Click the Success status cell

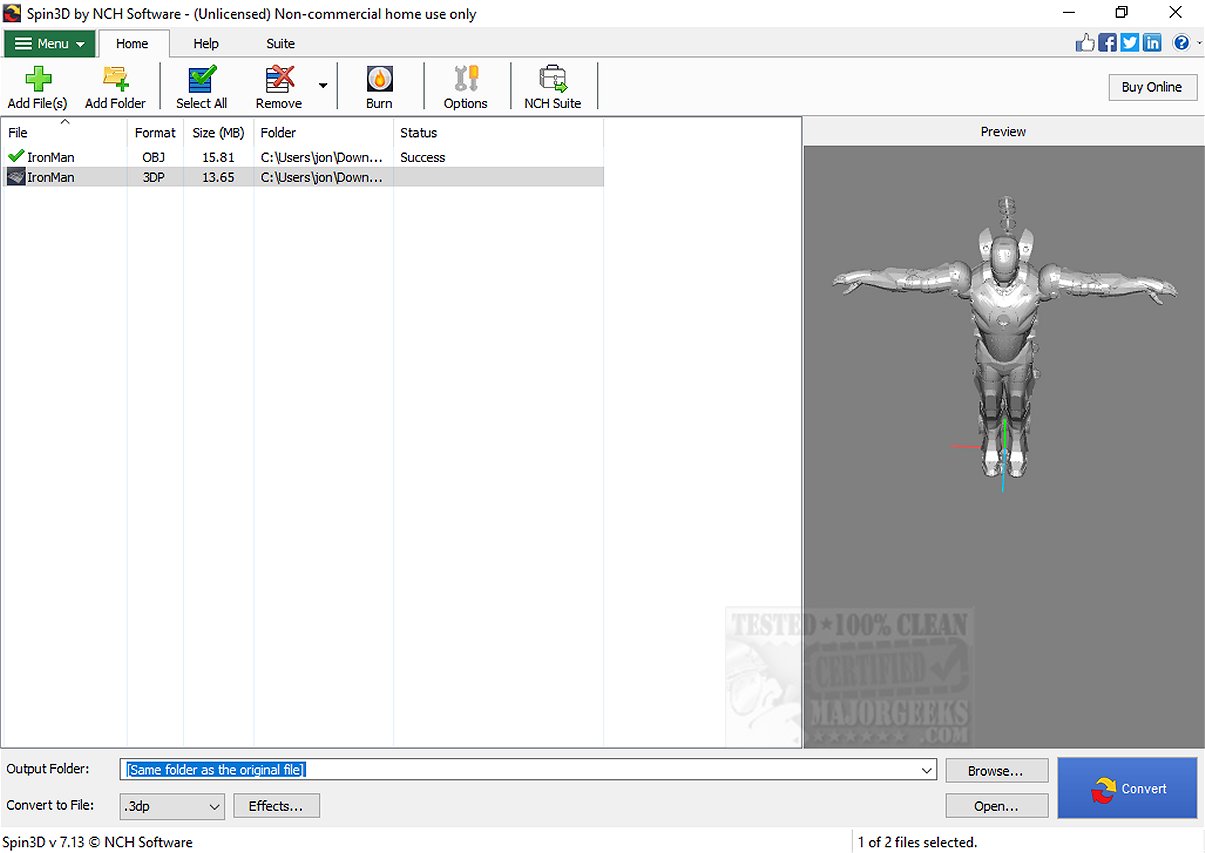[x=422, y=157]
